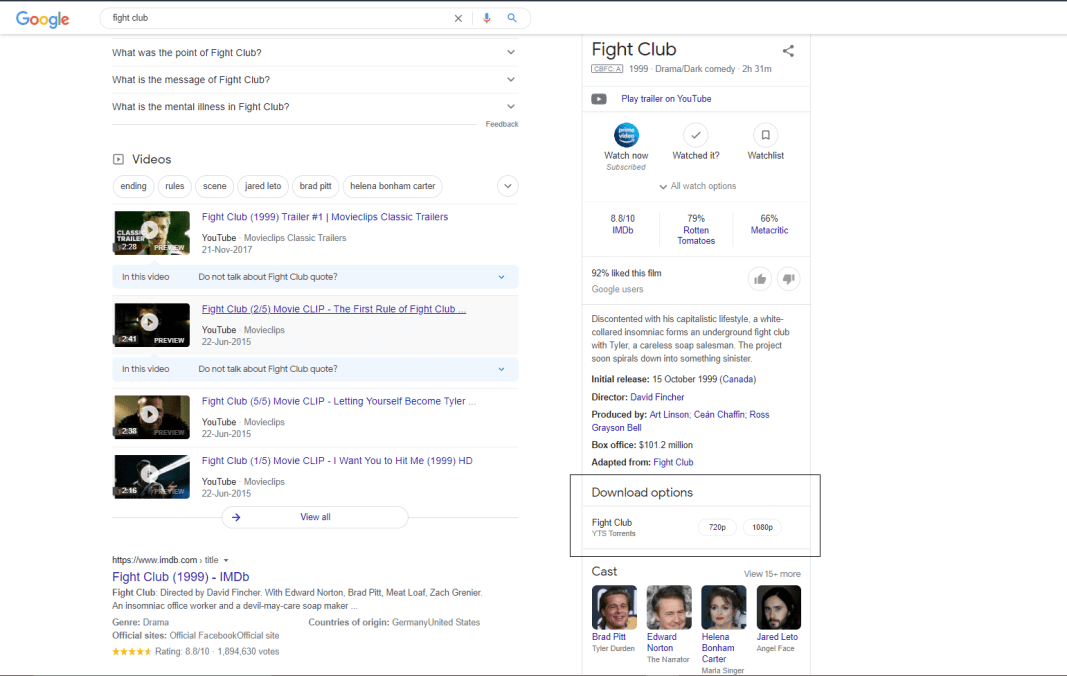The image size is (1067, 676).
Task: Select the 'ending' video filter chip
Action: tap(133, 186)
